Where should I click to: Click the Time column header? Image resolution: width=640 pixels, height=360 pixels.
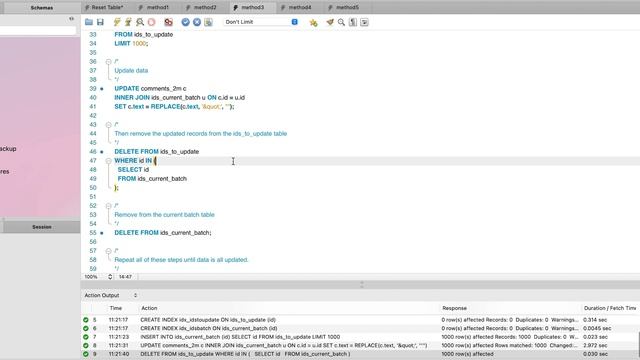(116, 308)
